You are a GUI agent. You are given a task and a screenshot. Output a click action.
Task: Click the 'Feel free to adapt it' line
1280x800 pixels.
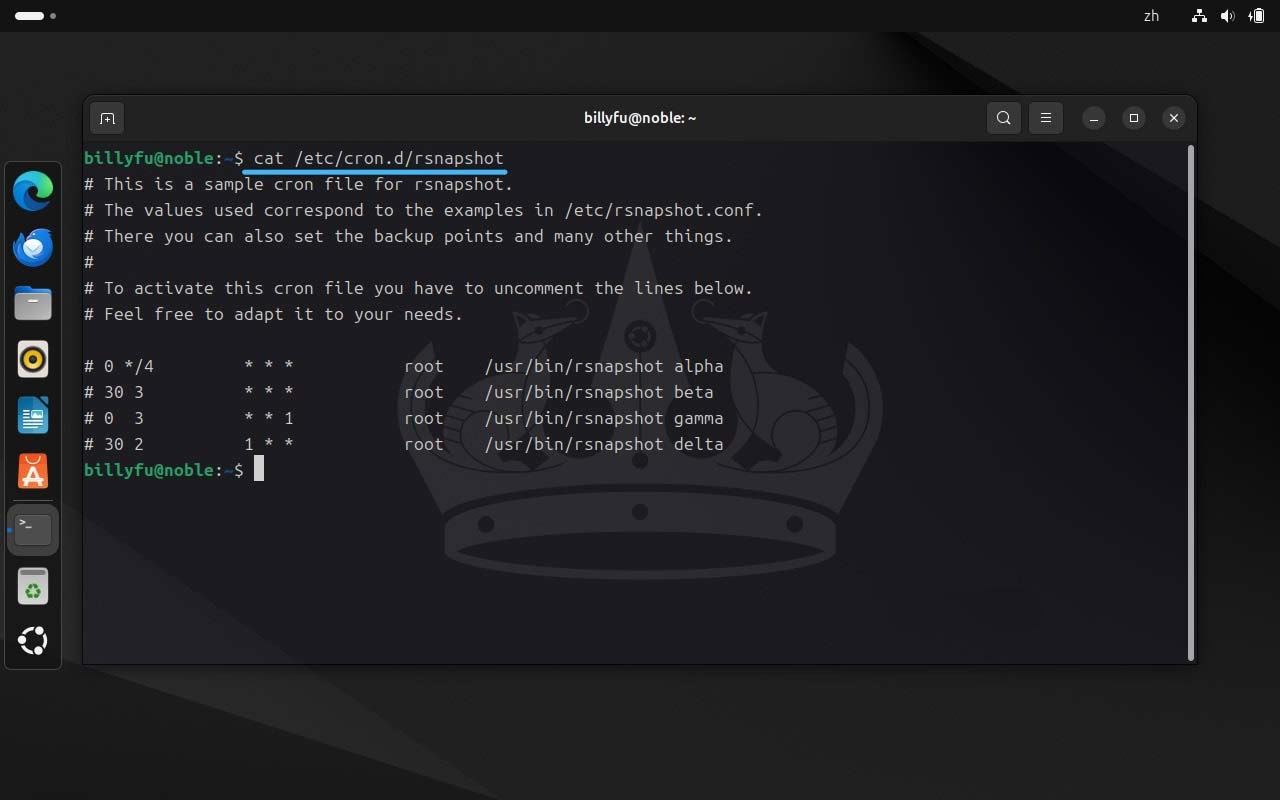pyautogui.click(x=273, y=314)
